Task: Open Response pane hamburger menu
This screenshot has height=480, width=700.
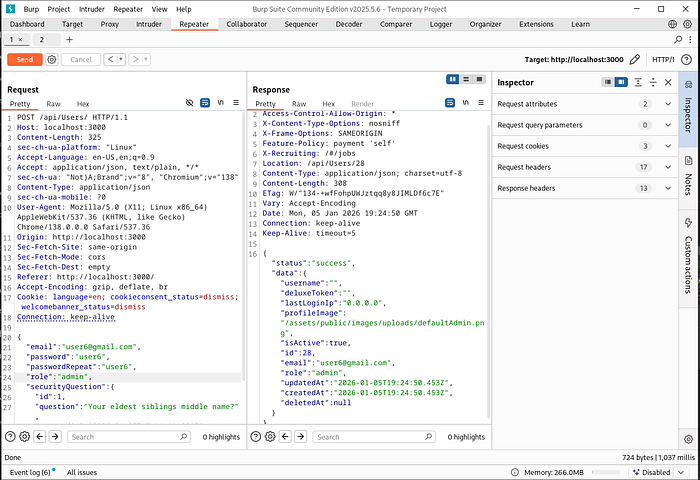Action: click(x=481, y=103)
